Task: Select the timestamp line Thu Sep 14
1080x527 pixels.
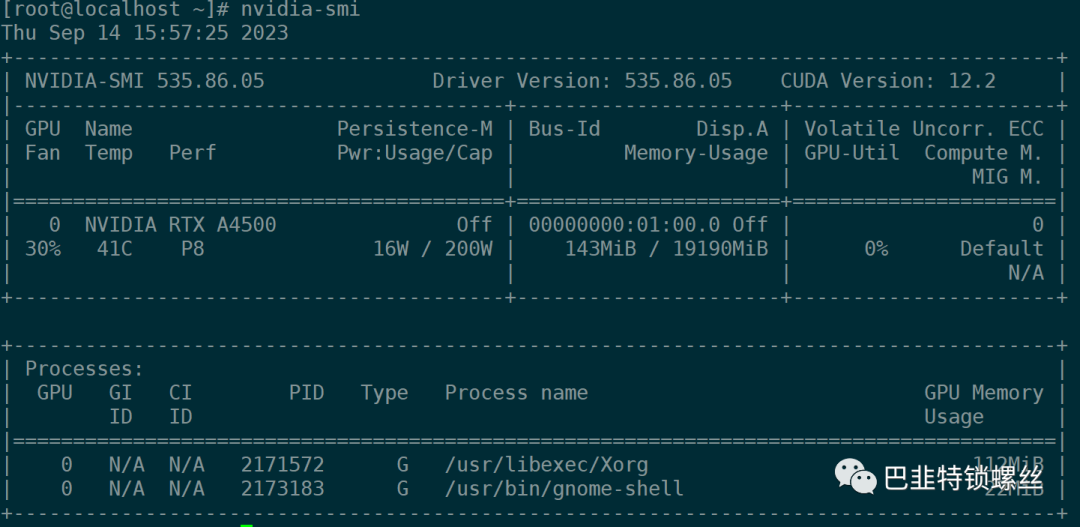Action: [x=145, y=32]
